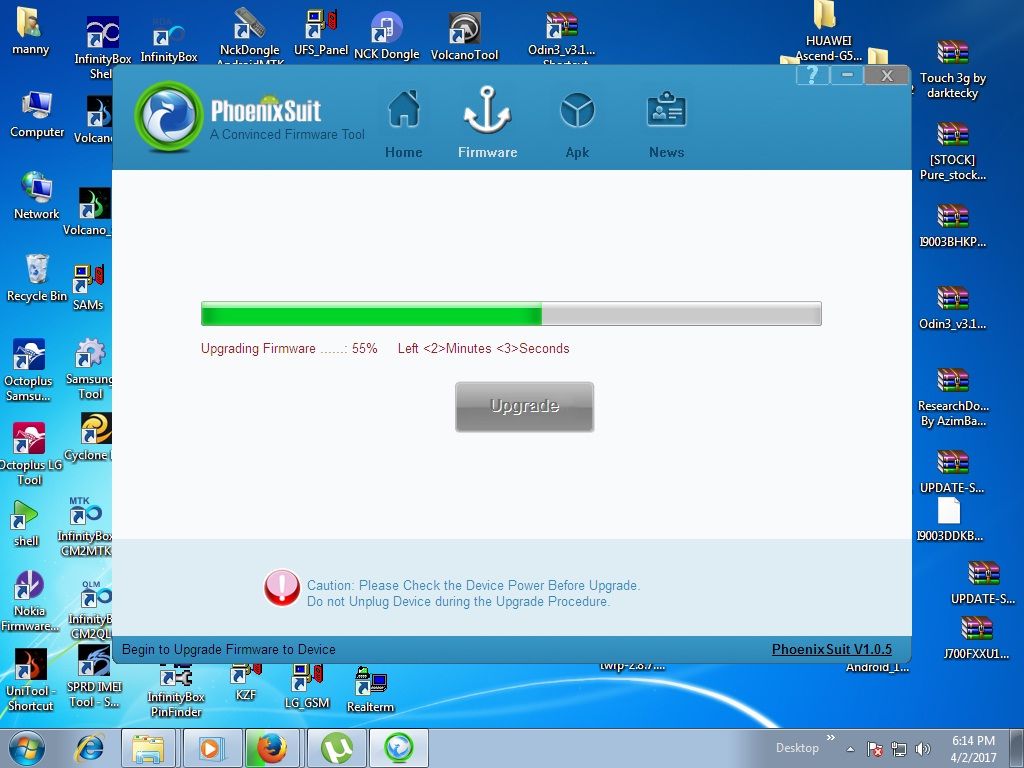Click the PhoenixSuit V1.0.5 version link

click(831, 650)
